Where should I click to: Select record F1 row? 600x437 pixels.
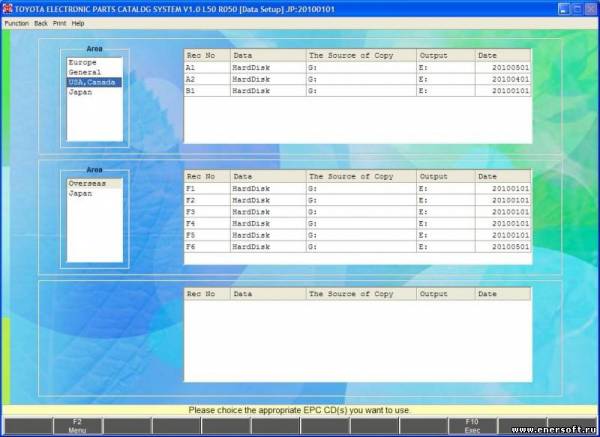[358, 189]
